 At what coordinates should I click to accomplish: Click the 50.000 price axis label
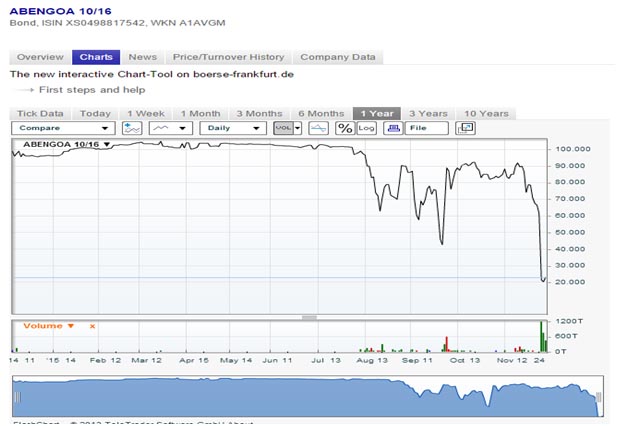570,232
